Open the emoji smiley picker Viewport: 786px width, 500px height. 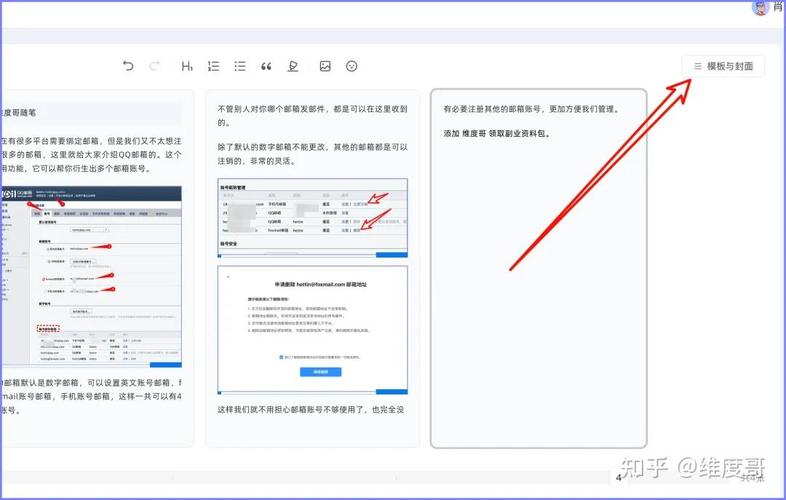tap(352, 66)
